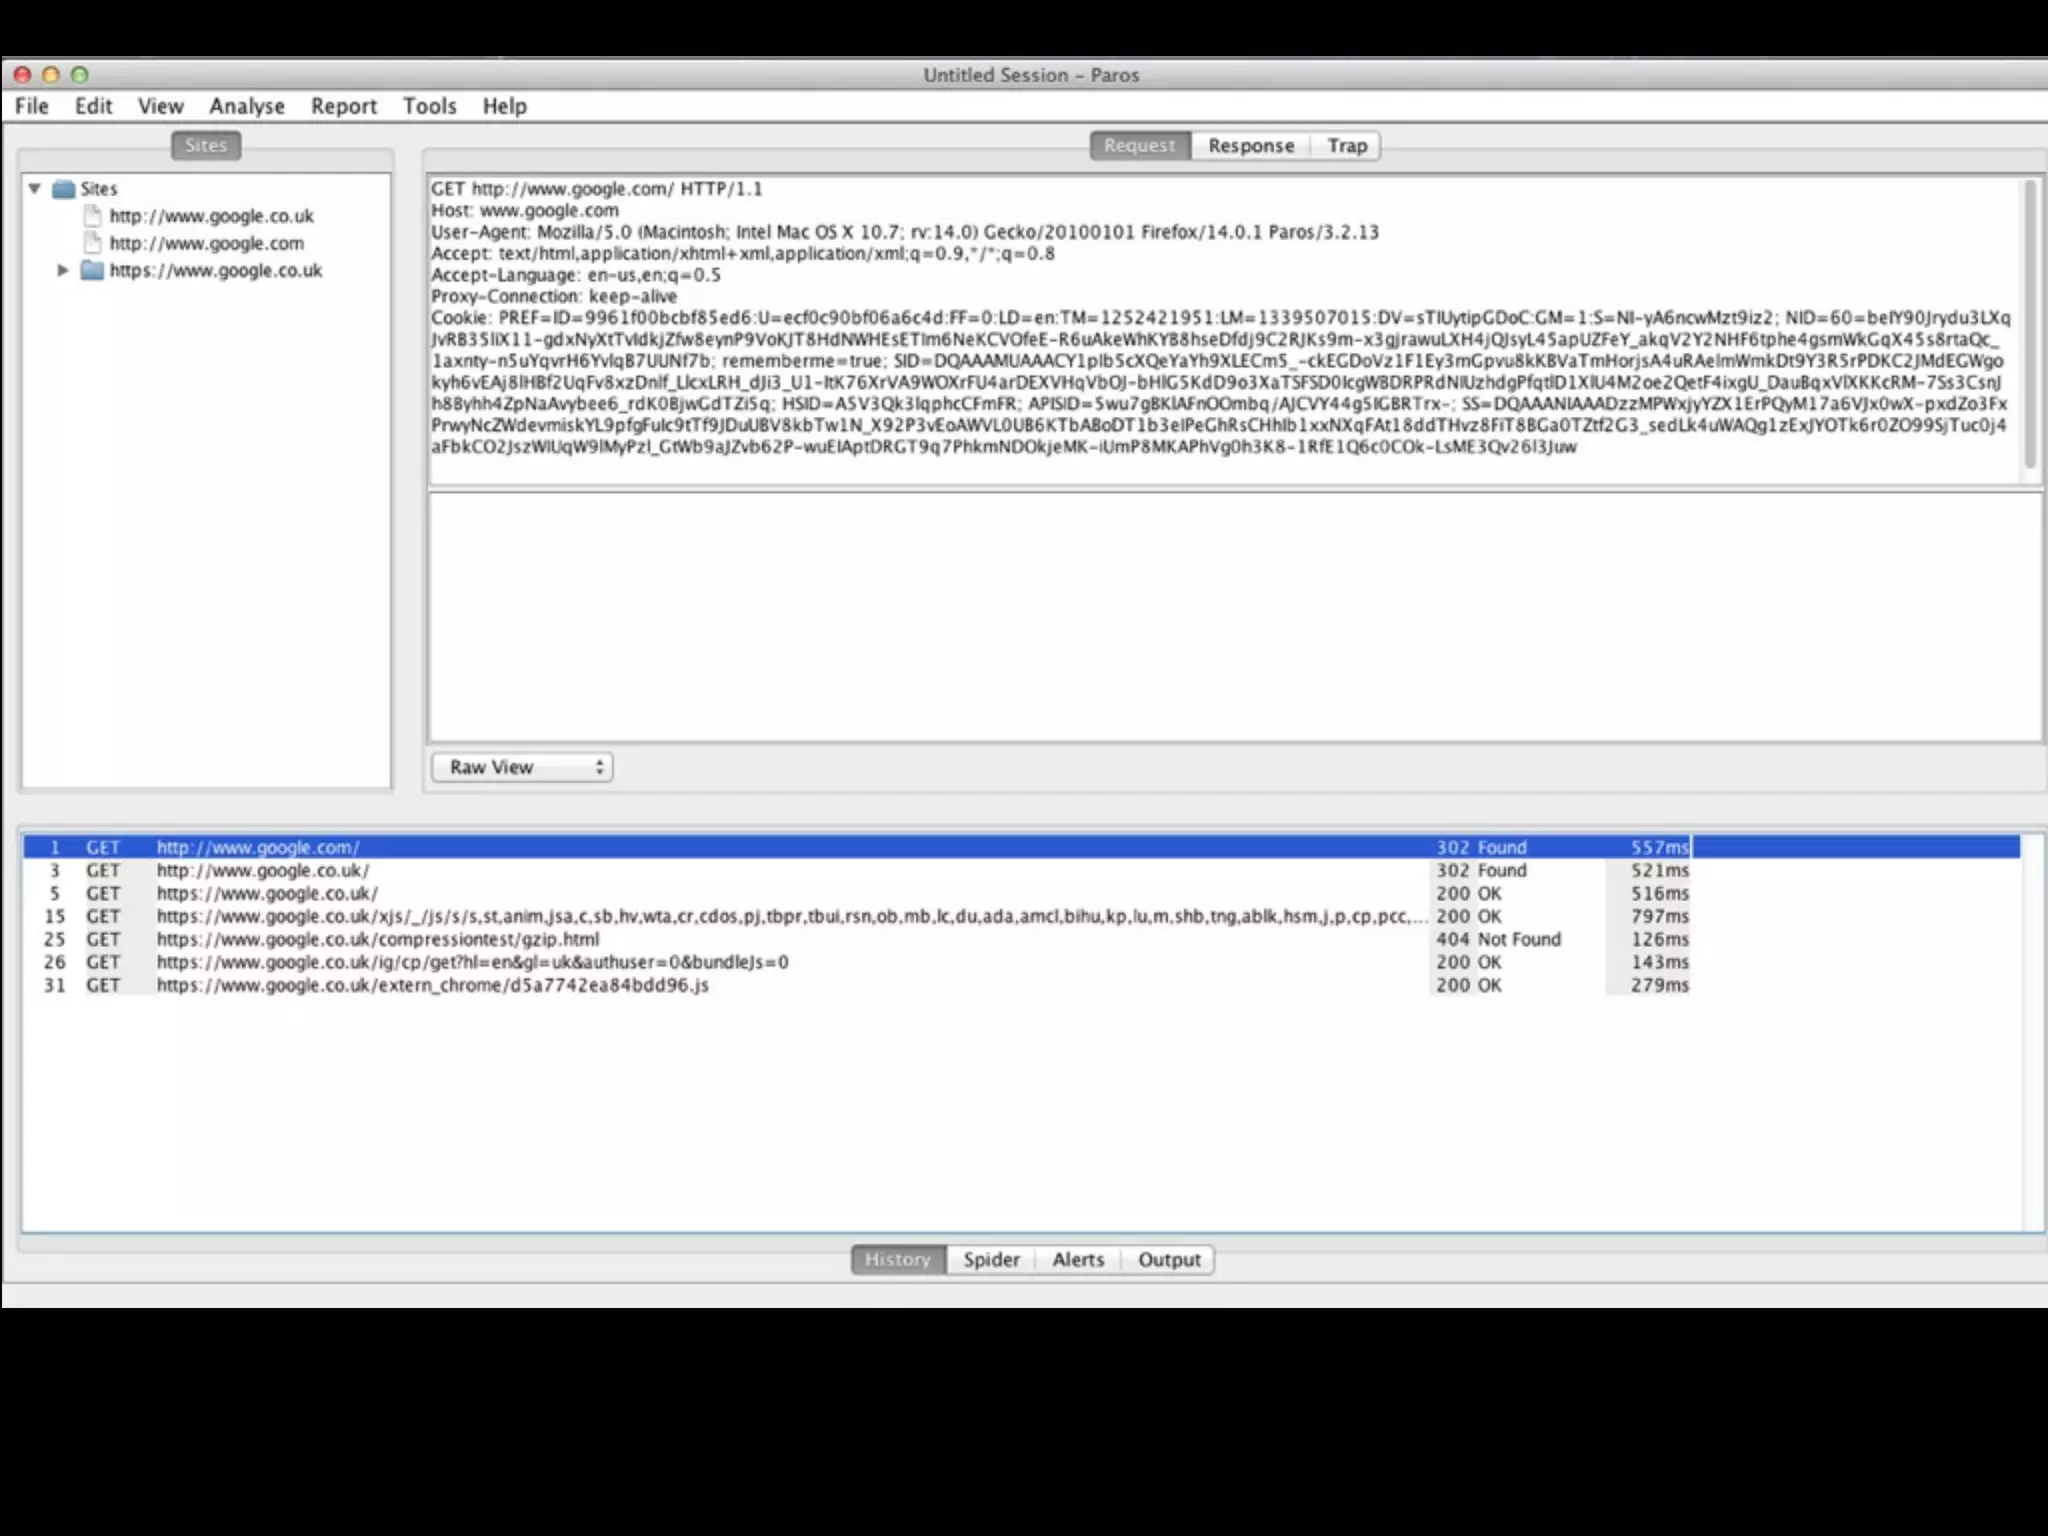The image size is (2048, 1536).
Task: Click the https://www.google.co.uk folder icon
Action: coord(92,271)
